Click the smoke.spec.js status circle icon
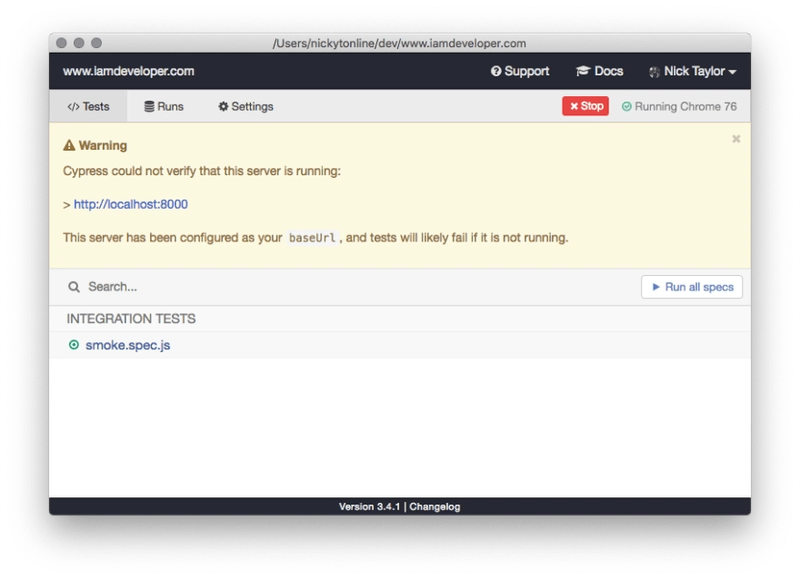 [x=73, y=345]
